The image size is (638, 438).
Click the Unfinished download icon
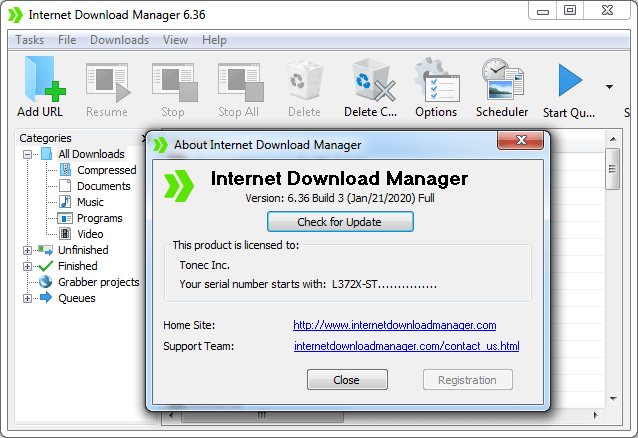click(46, 250)
